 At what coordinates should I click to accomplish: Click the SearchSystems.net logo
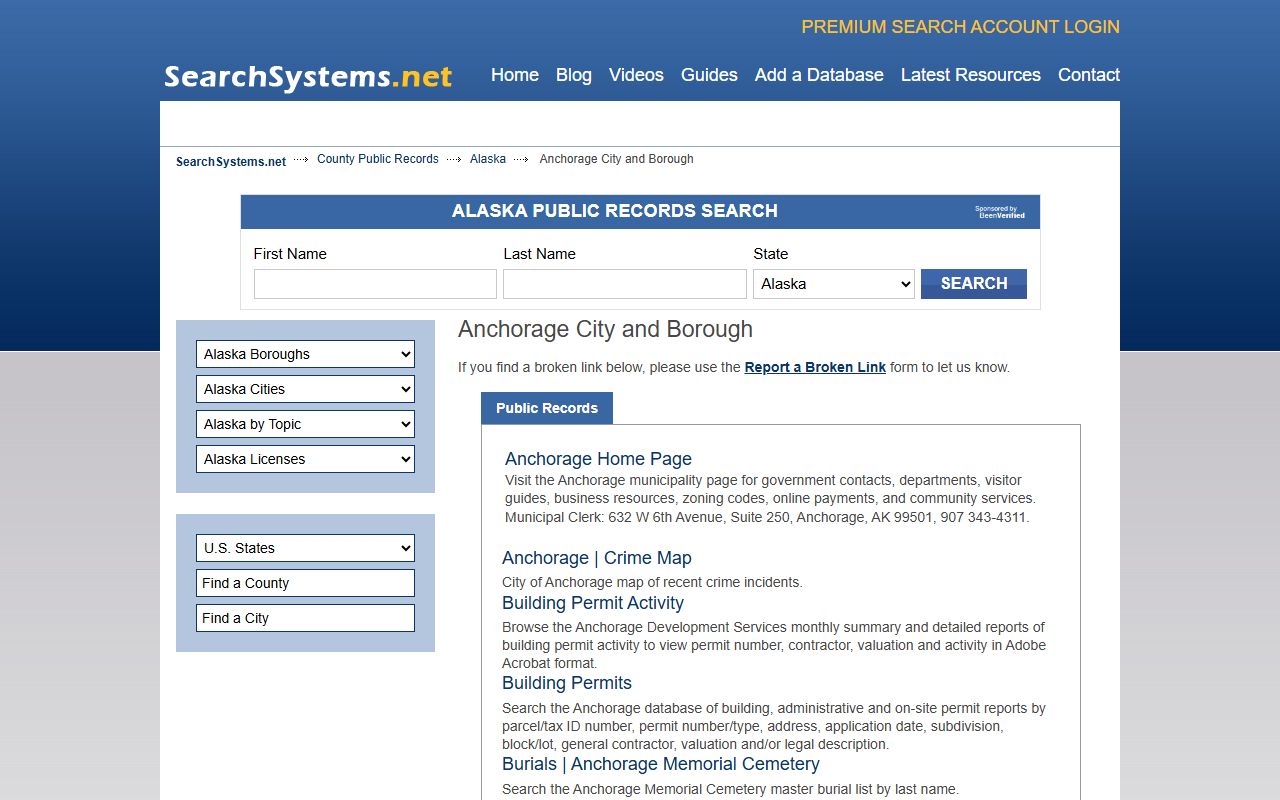tap(308, 77)
